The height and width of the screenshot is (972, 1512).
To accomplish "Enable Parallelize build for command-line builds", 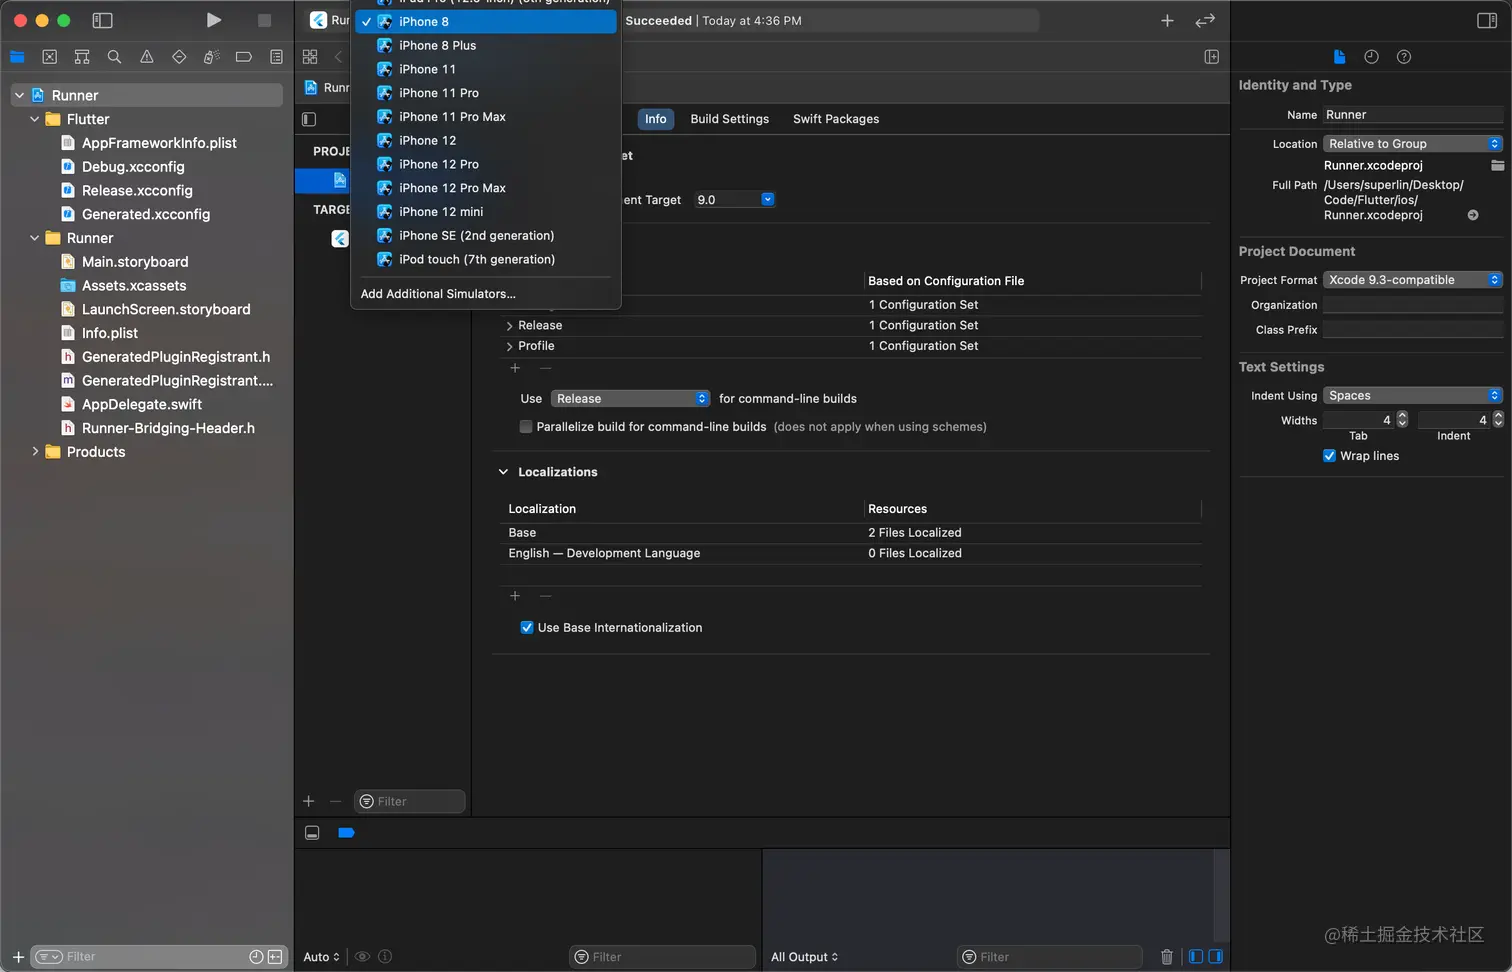I will tap(526, 427).
